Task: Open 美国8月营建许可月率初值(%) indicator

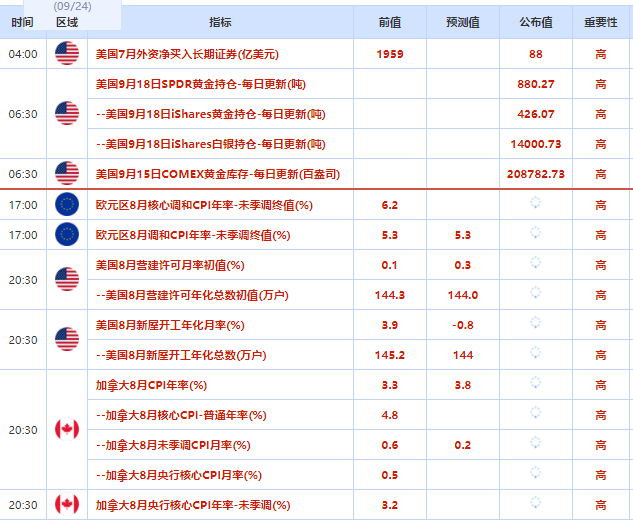Action: point(170,265)
